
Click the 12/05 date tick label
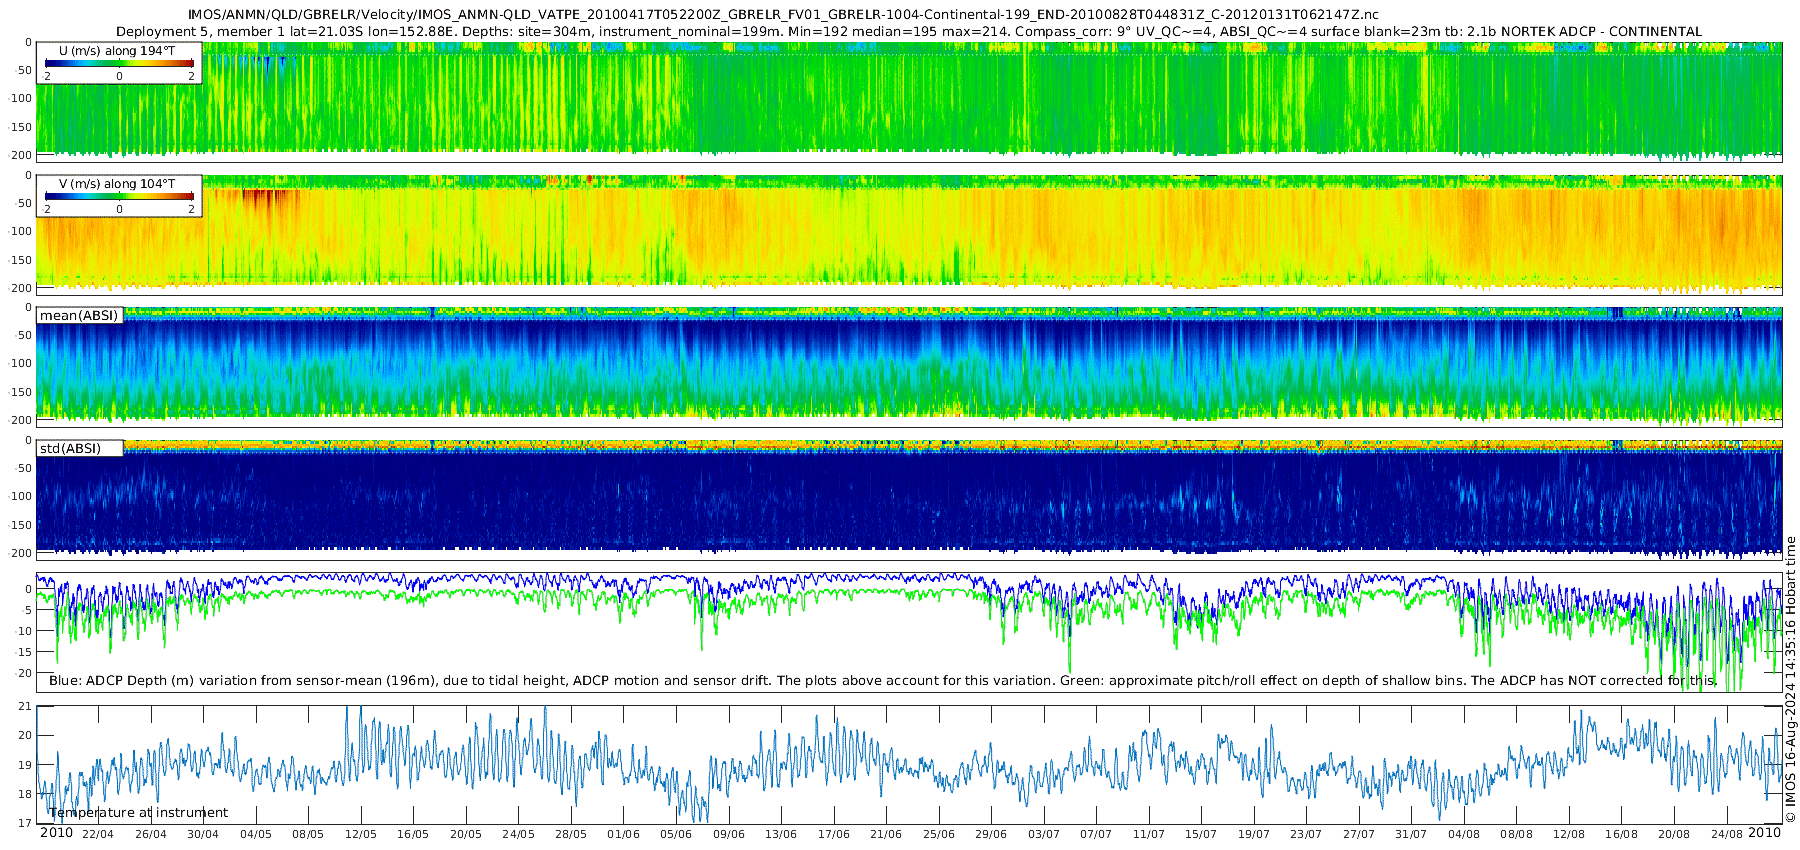[x=361, y=834]
